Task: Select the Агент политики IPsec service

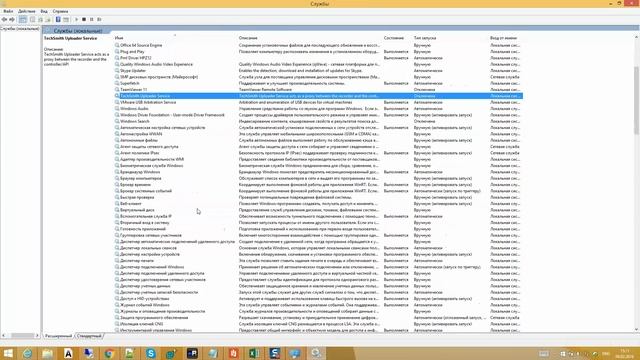Action: coord(140,153)
